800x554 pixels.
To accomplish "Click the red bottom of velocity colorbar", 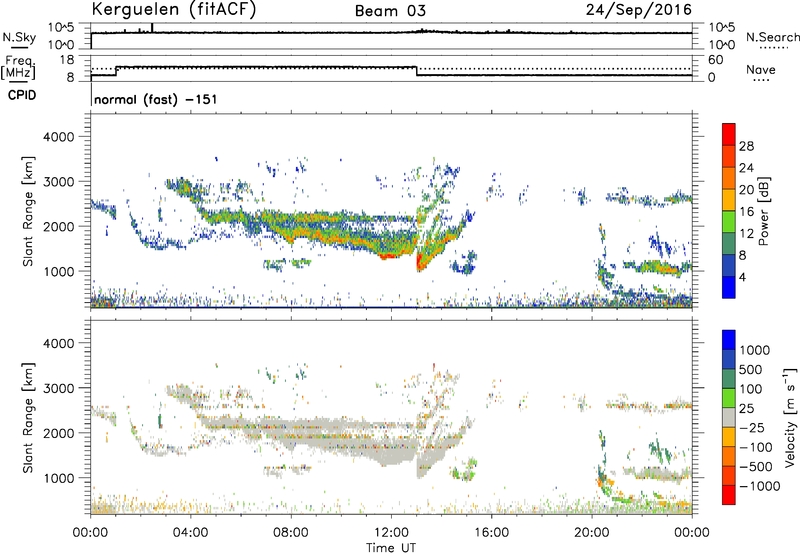I will pos(729,495).
